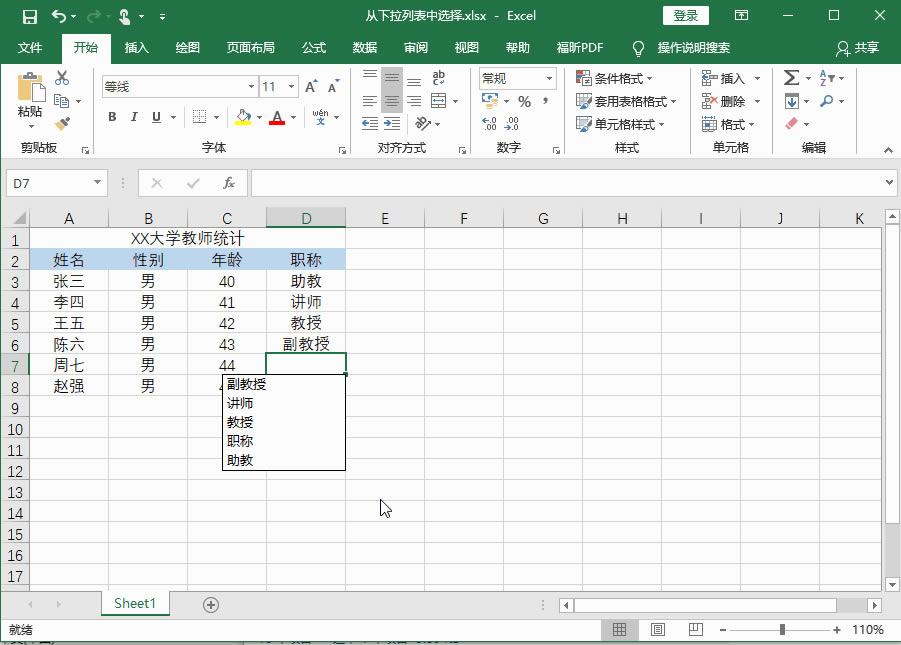Open the 公式 ribbon tab
The height and width of the screenshot is (645, 901).
(314, 47)
